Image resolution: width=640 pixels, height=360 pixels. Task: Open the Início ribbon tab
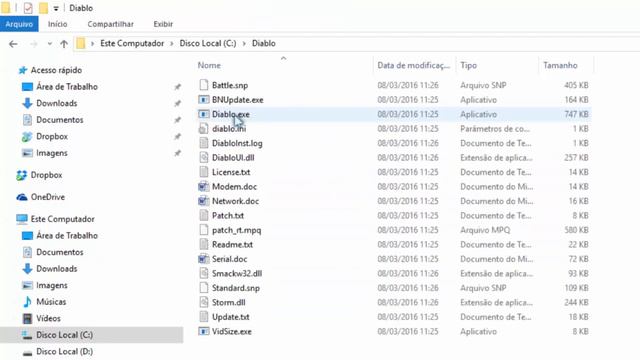tap(58, 24)
